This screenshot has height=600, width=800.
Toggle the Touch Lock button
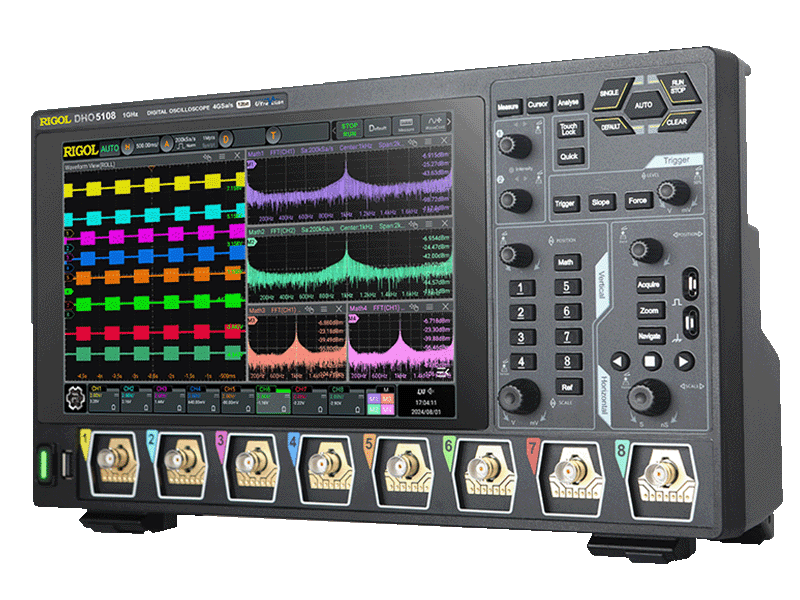point(568,130)
